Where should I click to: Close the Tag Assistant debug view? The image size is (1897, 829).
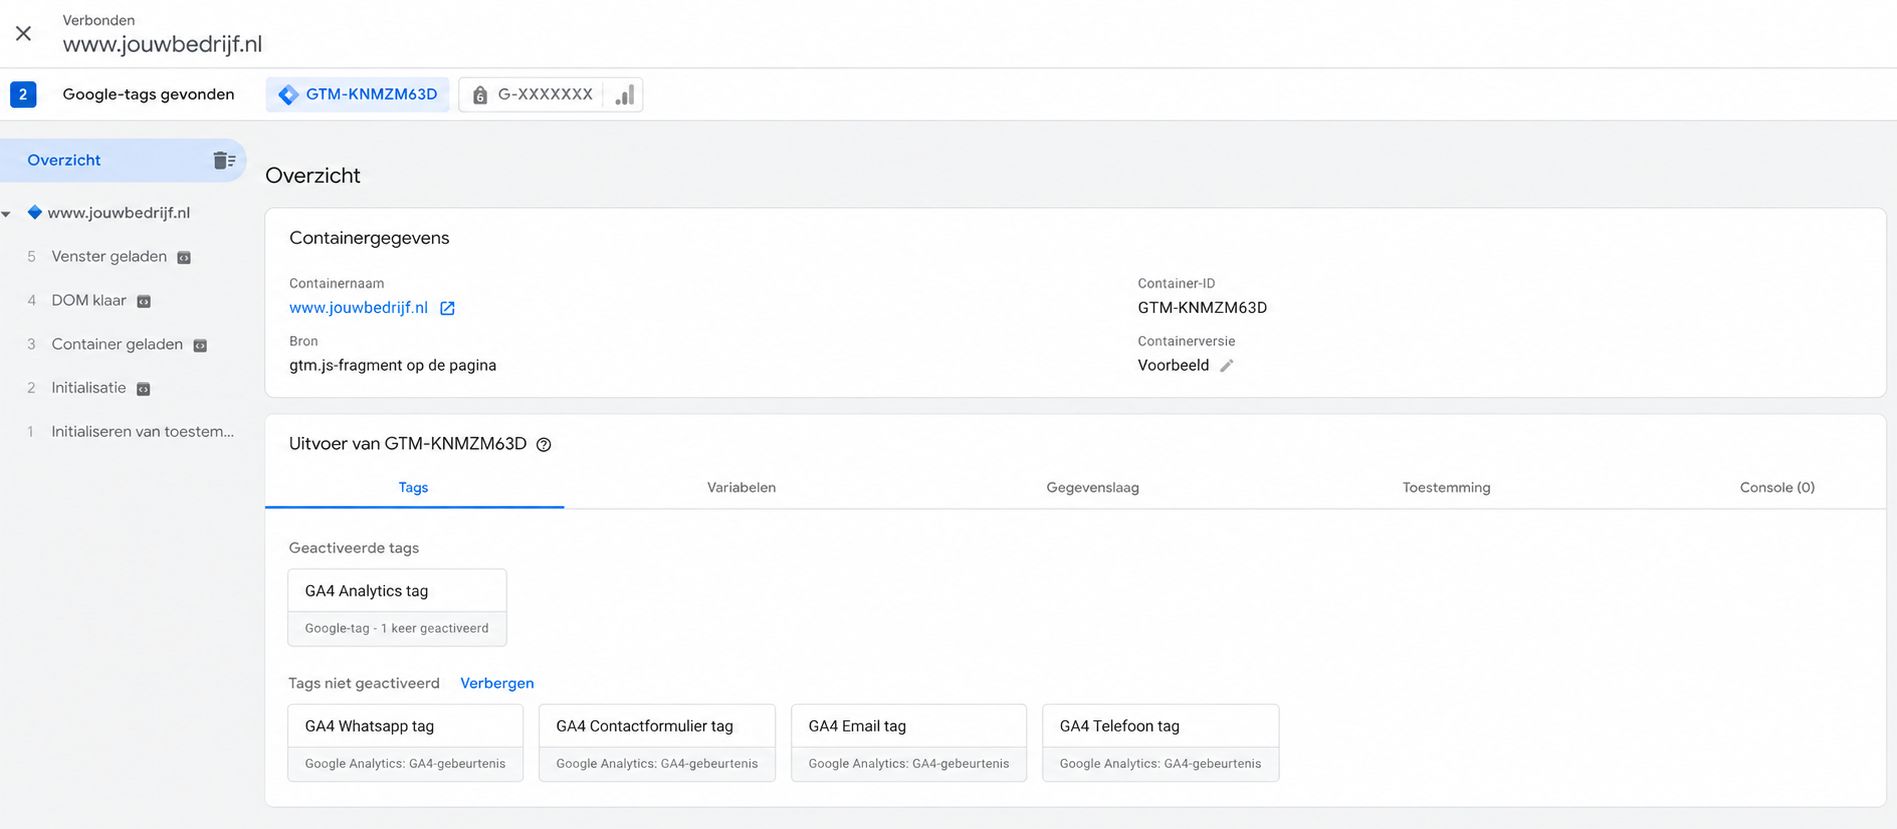point(23,33)
